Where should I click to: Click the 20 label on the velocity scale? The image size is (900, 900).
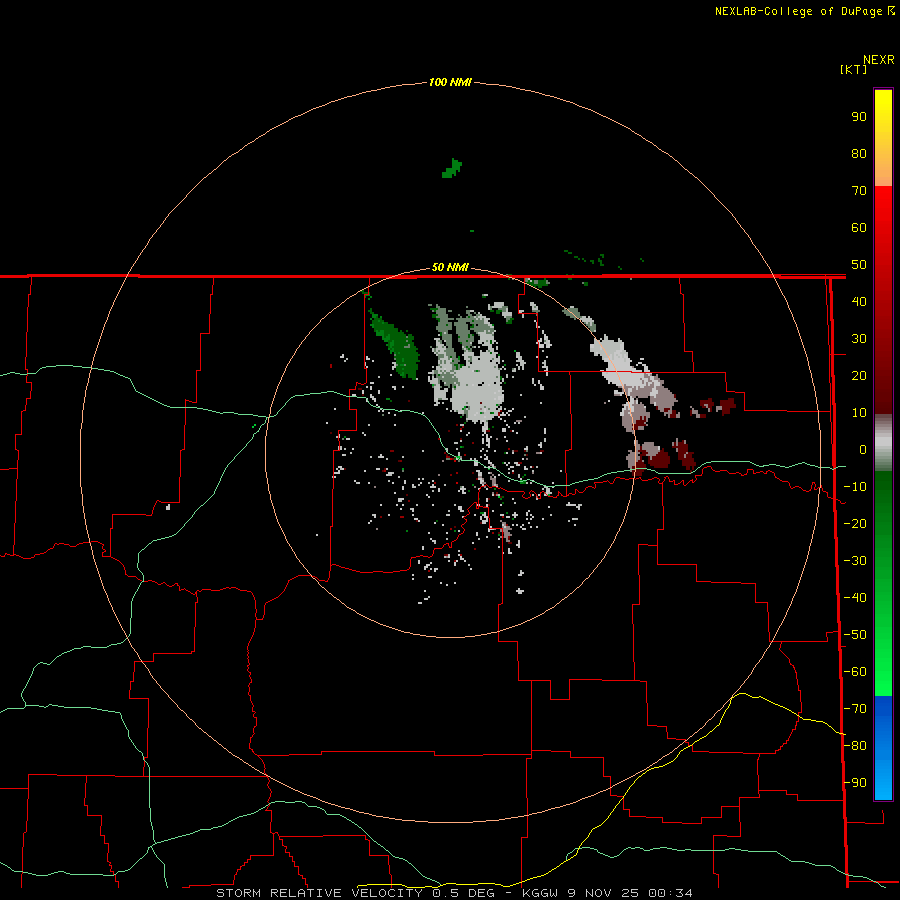pos(859,375)
